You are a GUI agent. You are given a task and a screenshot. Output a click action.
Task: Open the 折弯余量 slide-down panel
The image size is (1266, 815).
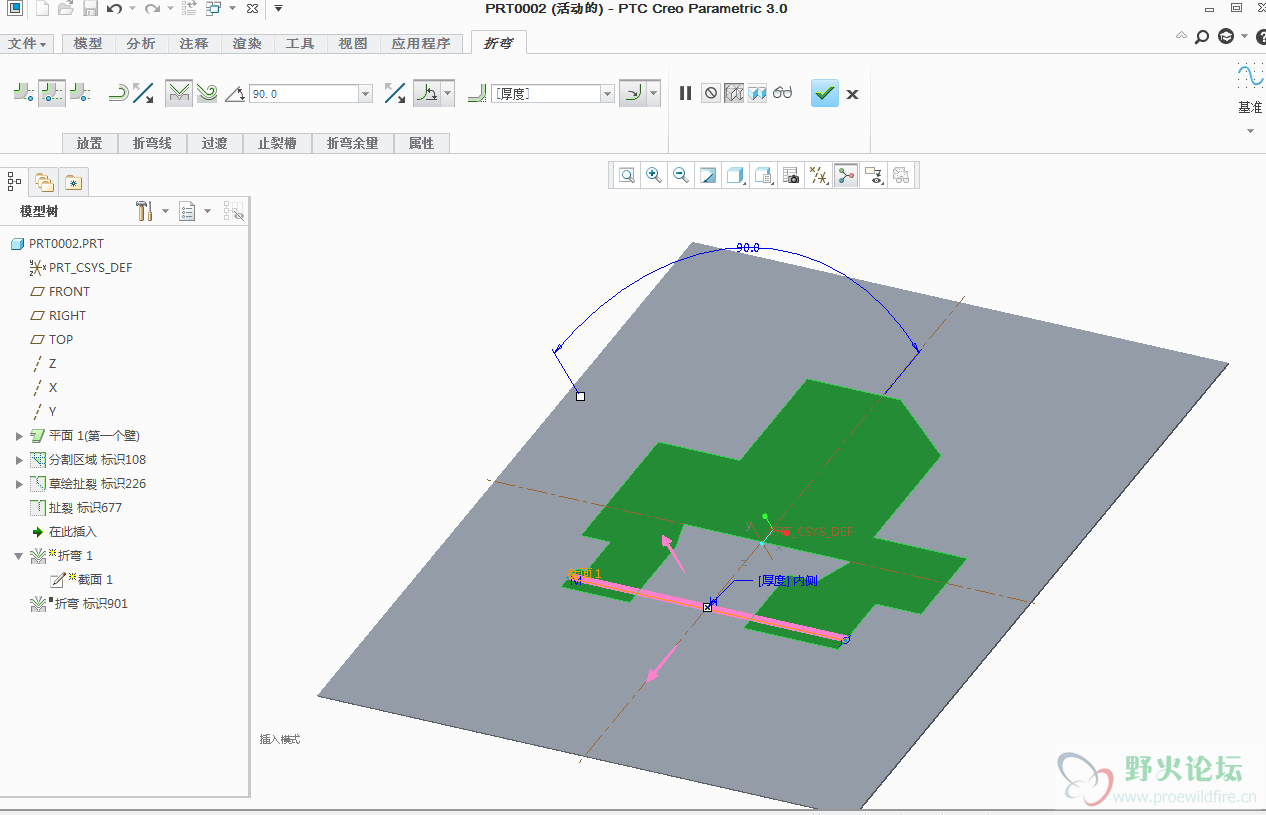pos(353,143)
